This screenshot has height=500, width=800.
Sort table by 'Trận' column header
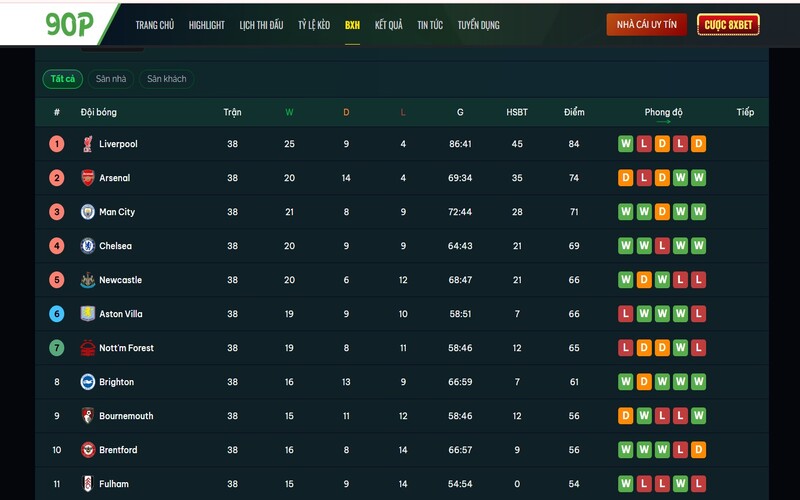click(x=232, y=112)
